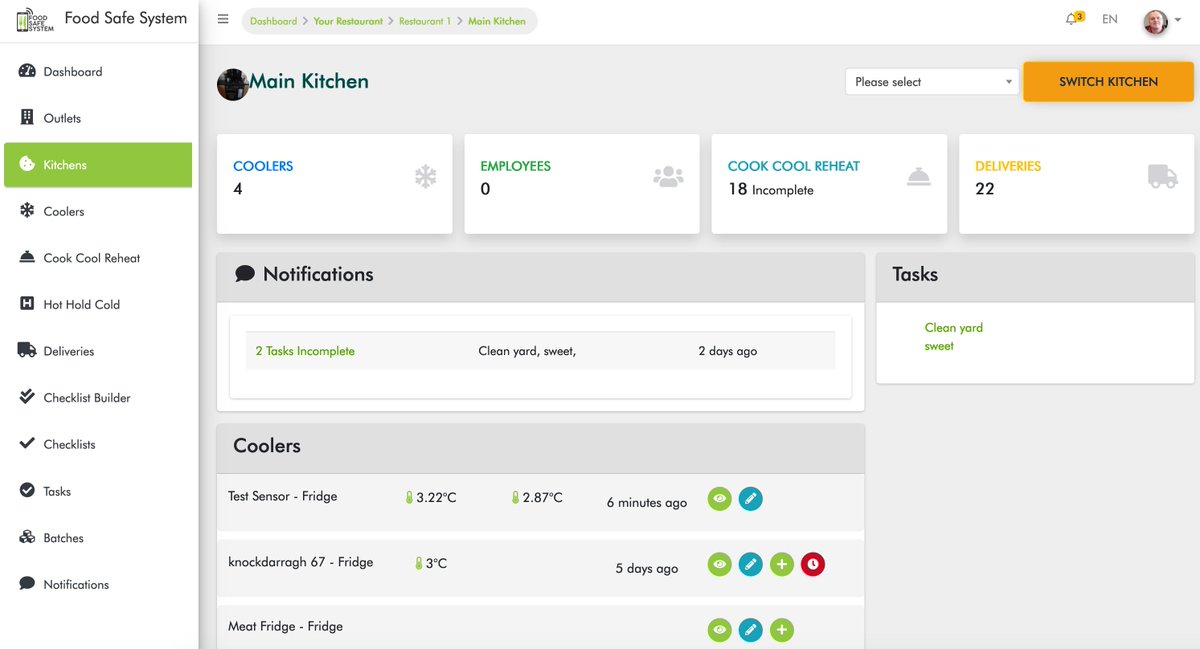The width and height of the screenshot is (1200, 649).
Task: Click the Hot Hold Cold H icon
Action: pyautogui.click(x=27, y=303)
